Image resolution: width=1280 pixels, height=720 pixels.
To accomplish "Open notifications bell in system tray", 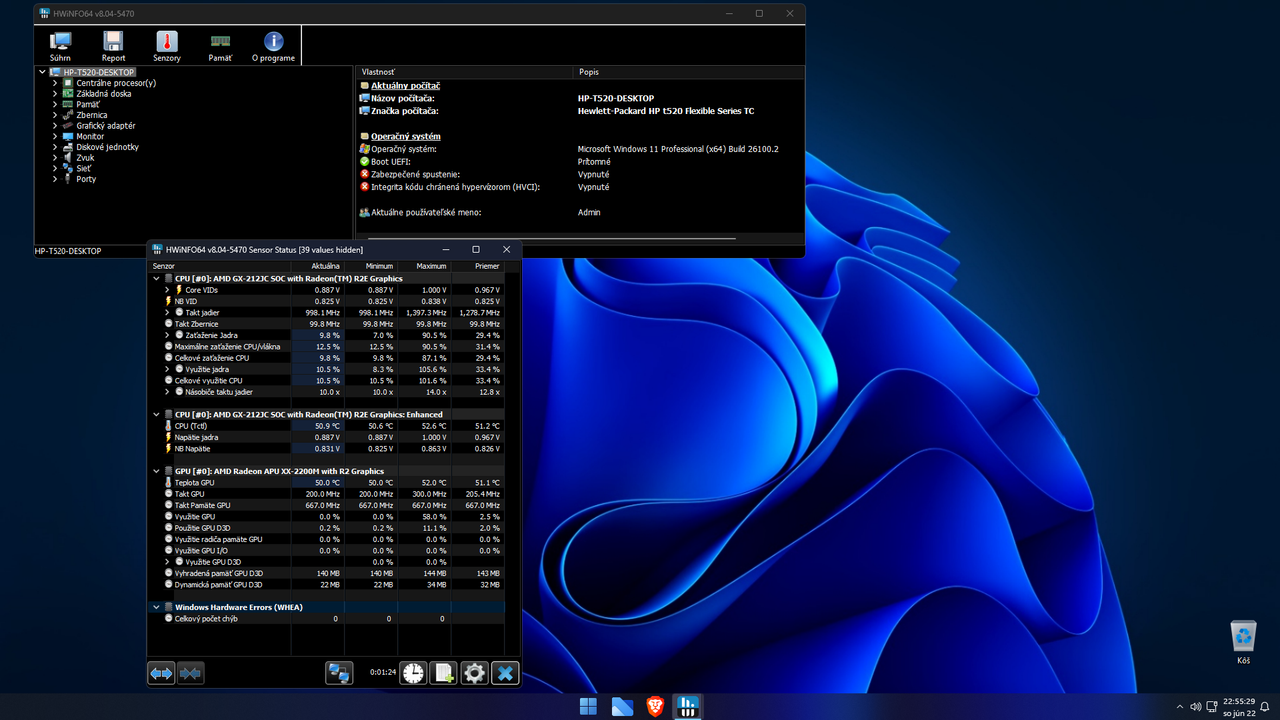I will [x=1265, y=707].
